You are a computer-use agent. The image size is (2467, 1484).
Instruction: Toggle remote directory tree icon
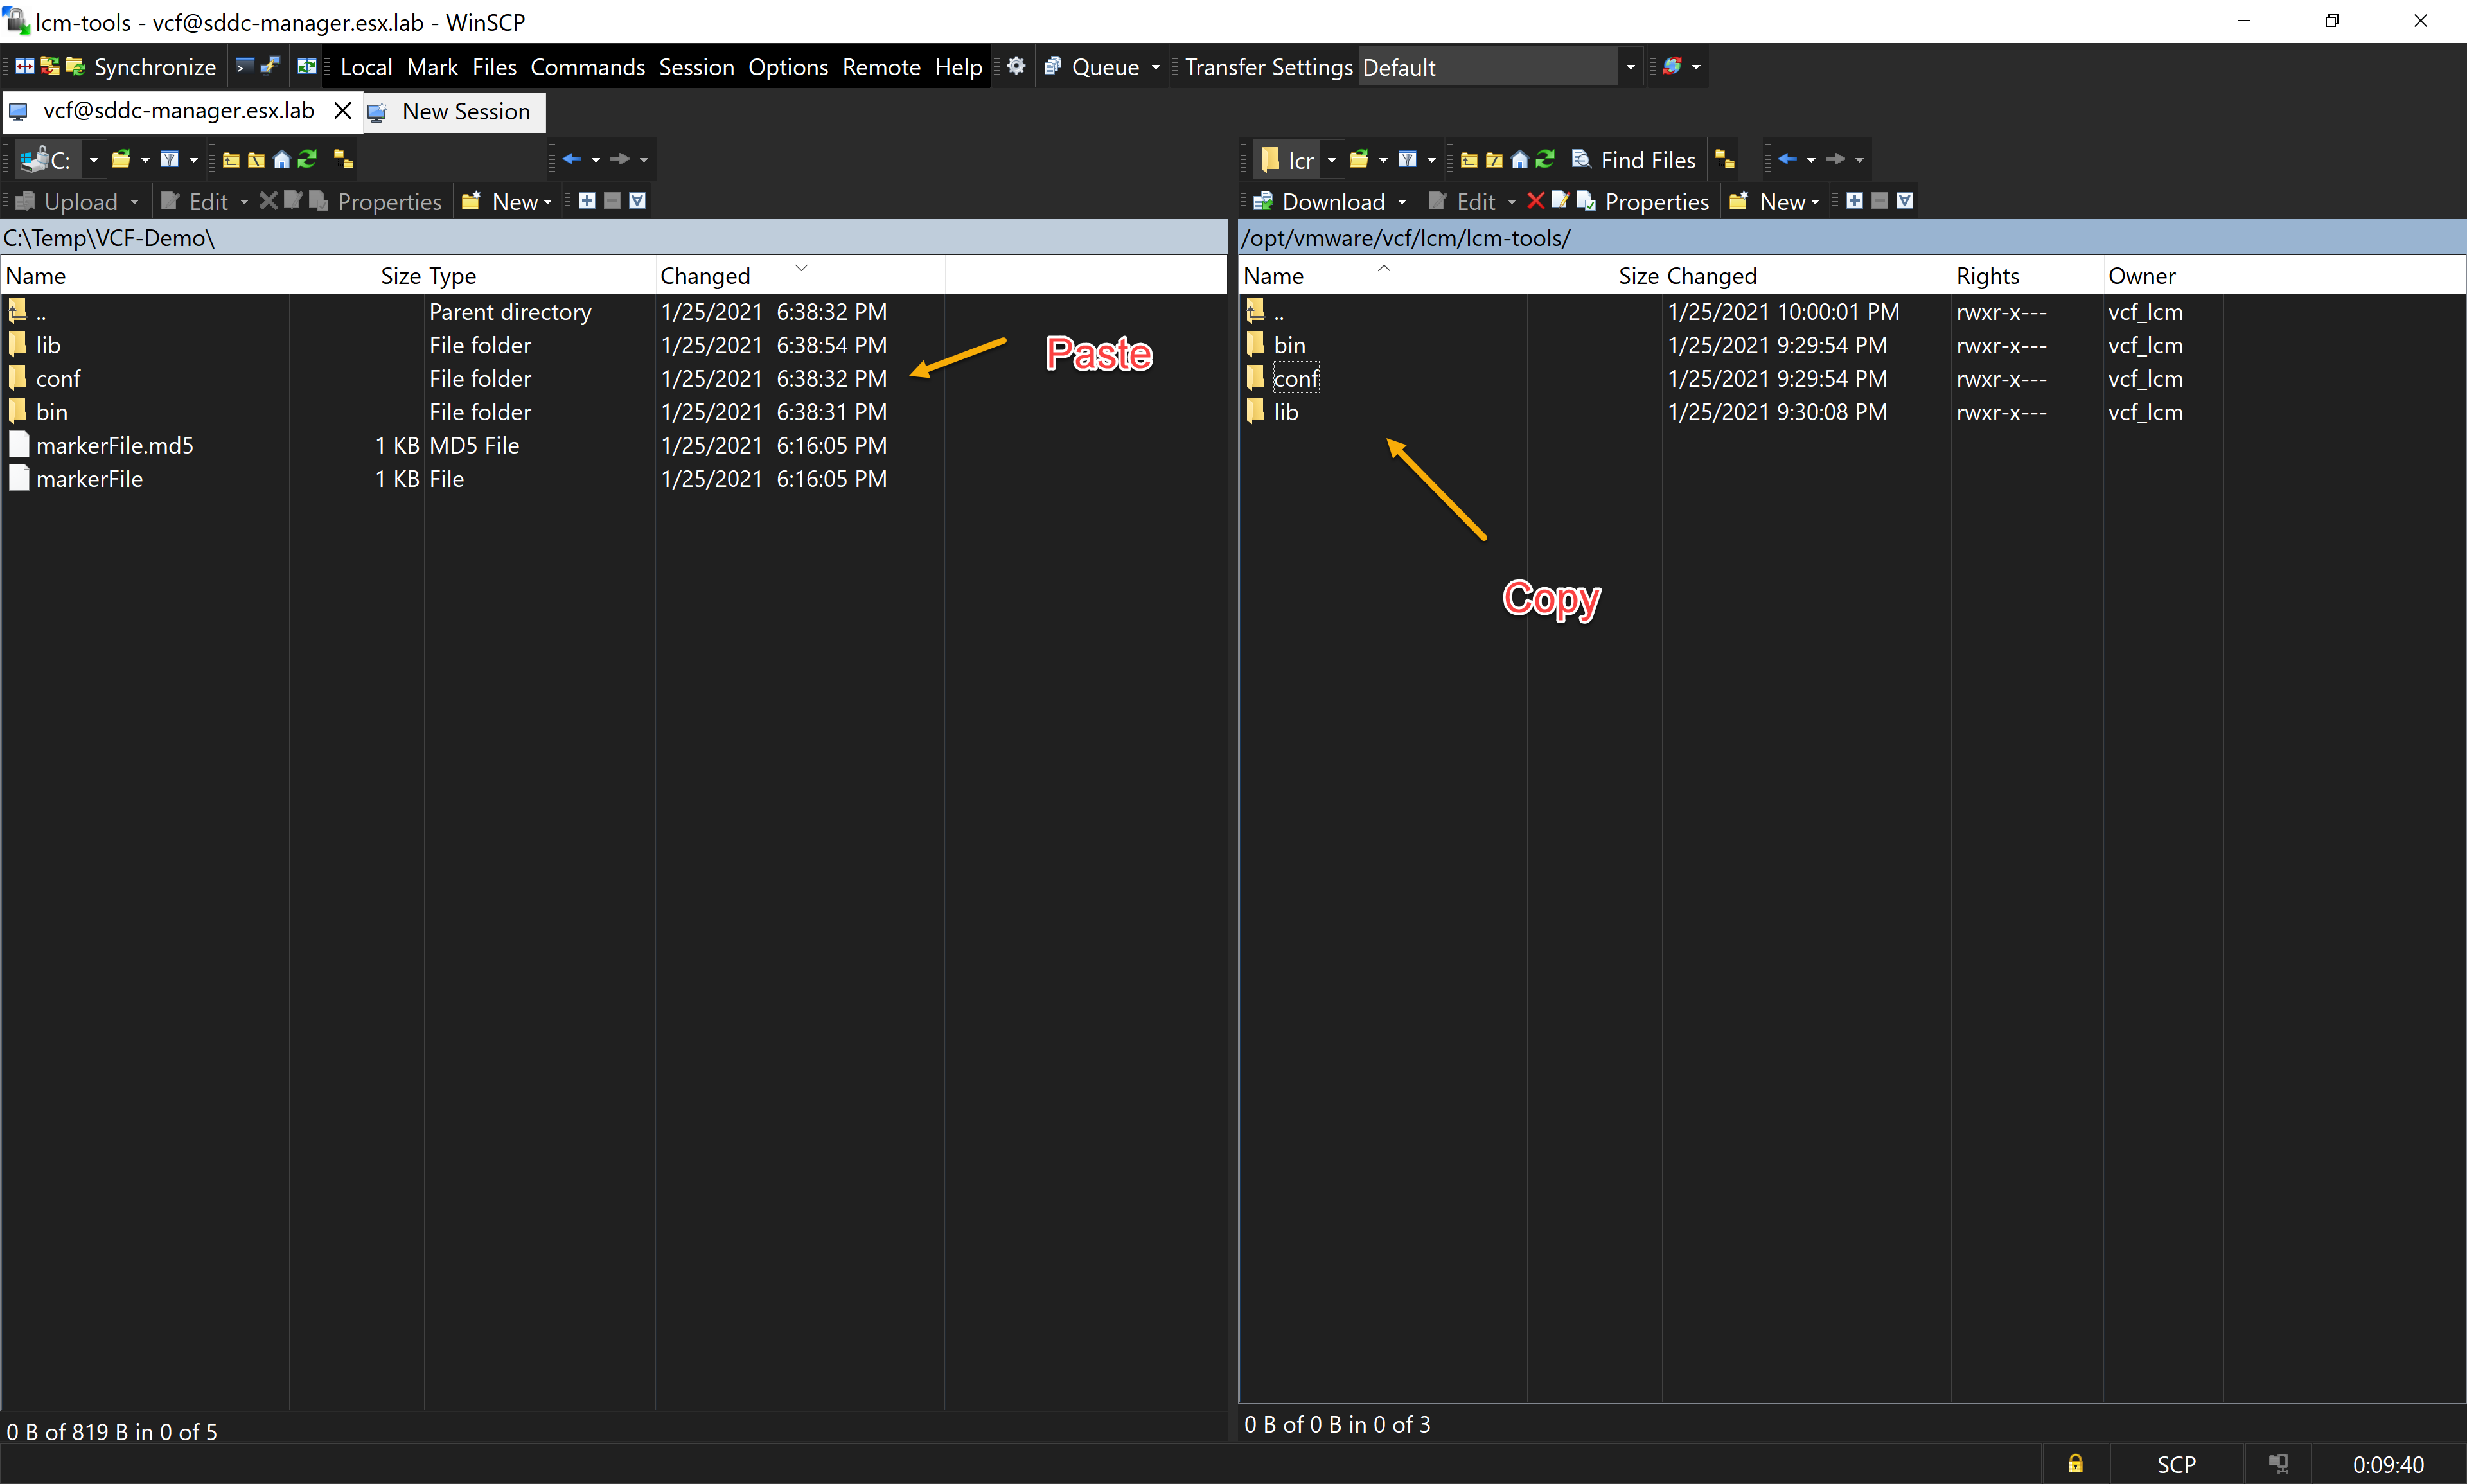pyautogui.click(x=1725, y=160)
